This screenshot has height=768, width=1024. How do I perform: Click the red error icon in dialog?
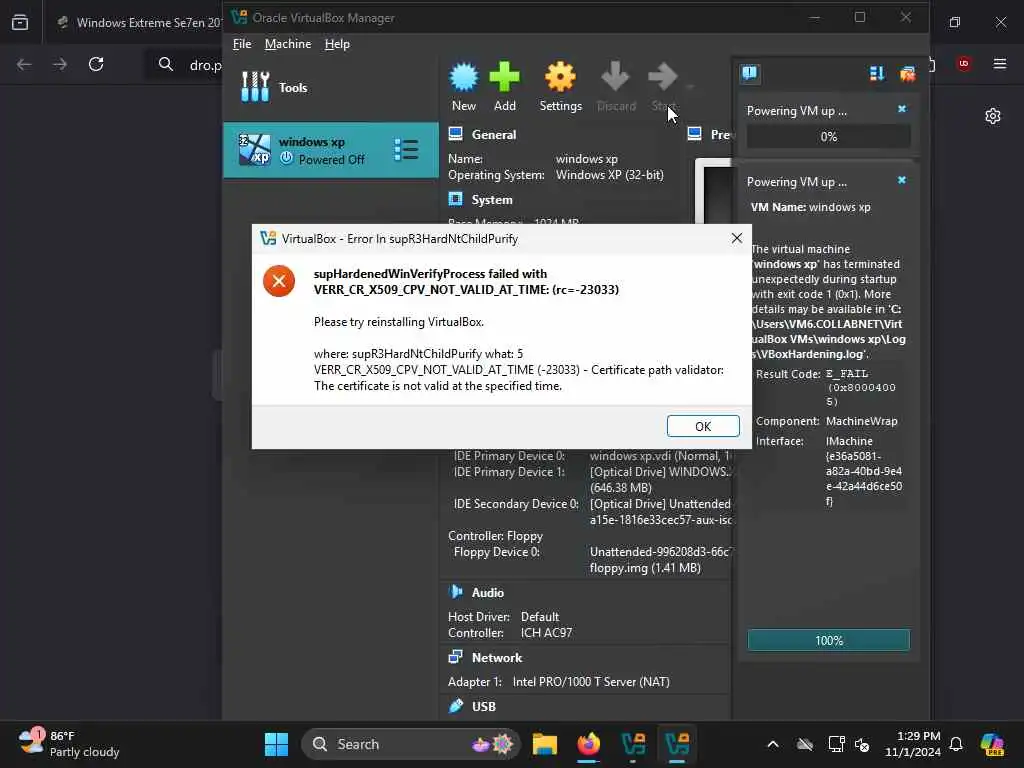tap(279, 281)
